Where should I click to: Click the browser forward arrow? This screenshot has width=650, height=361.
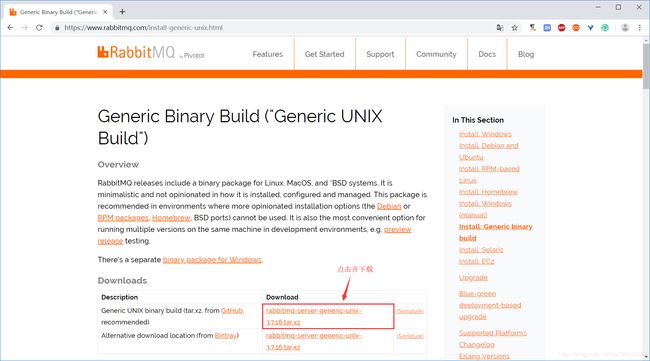click(25, 28)
